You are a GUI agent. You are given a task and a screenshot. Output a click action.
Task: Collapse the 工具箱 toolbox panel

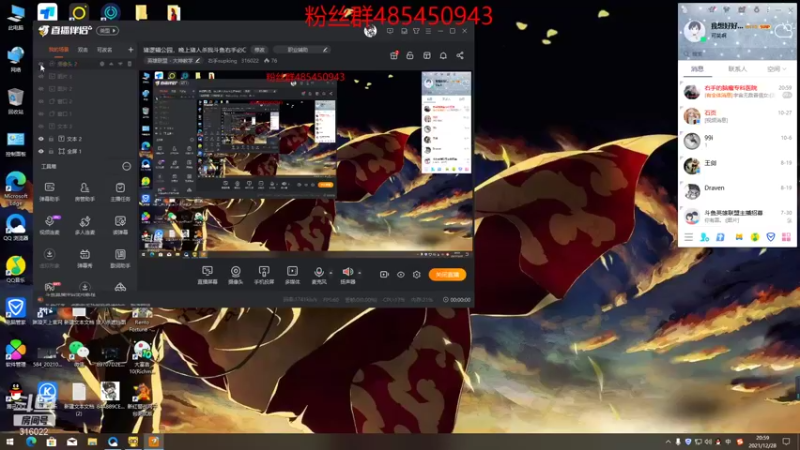(127, 166)
